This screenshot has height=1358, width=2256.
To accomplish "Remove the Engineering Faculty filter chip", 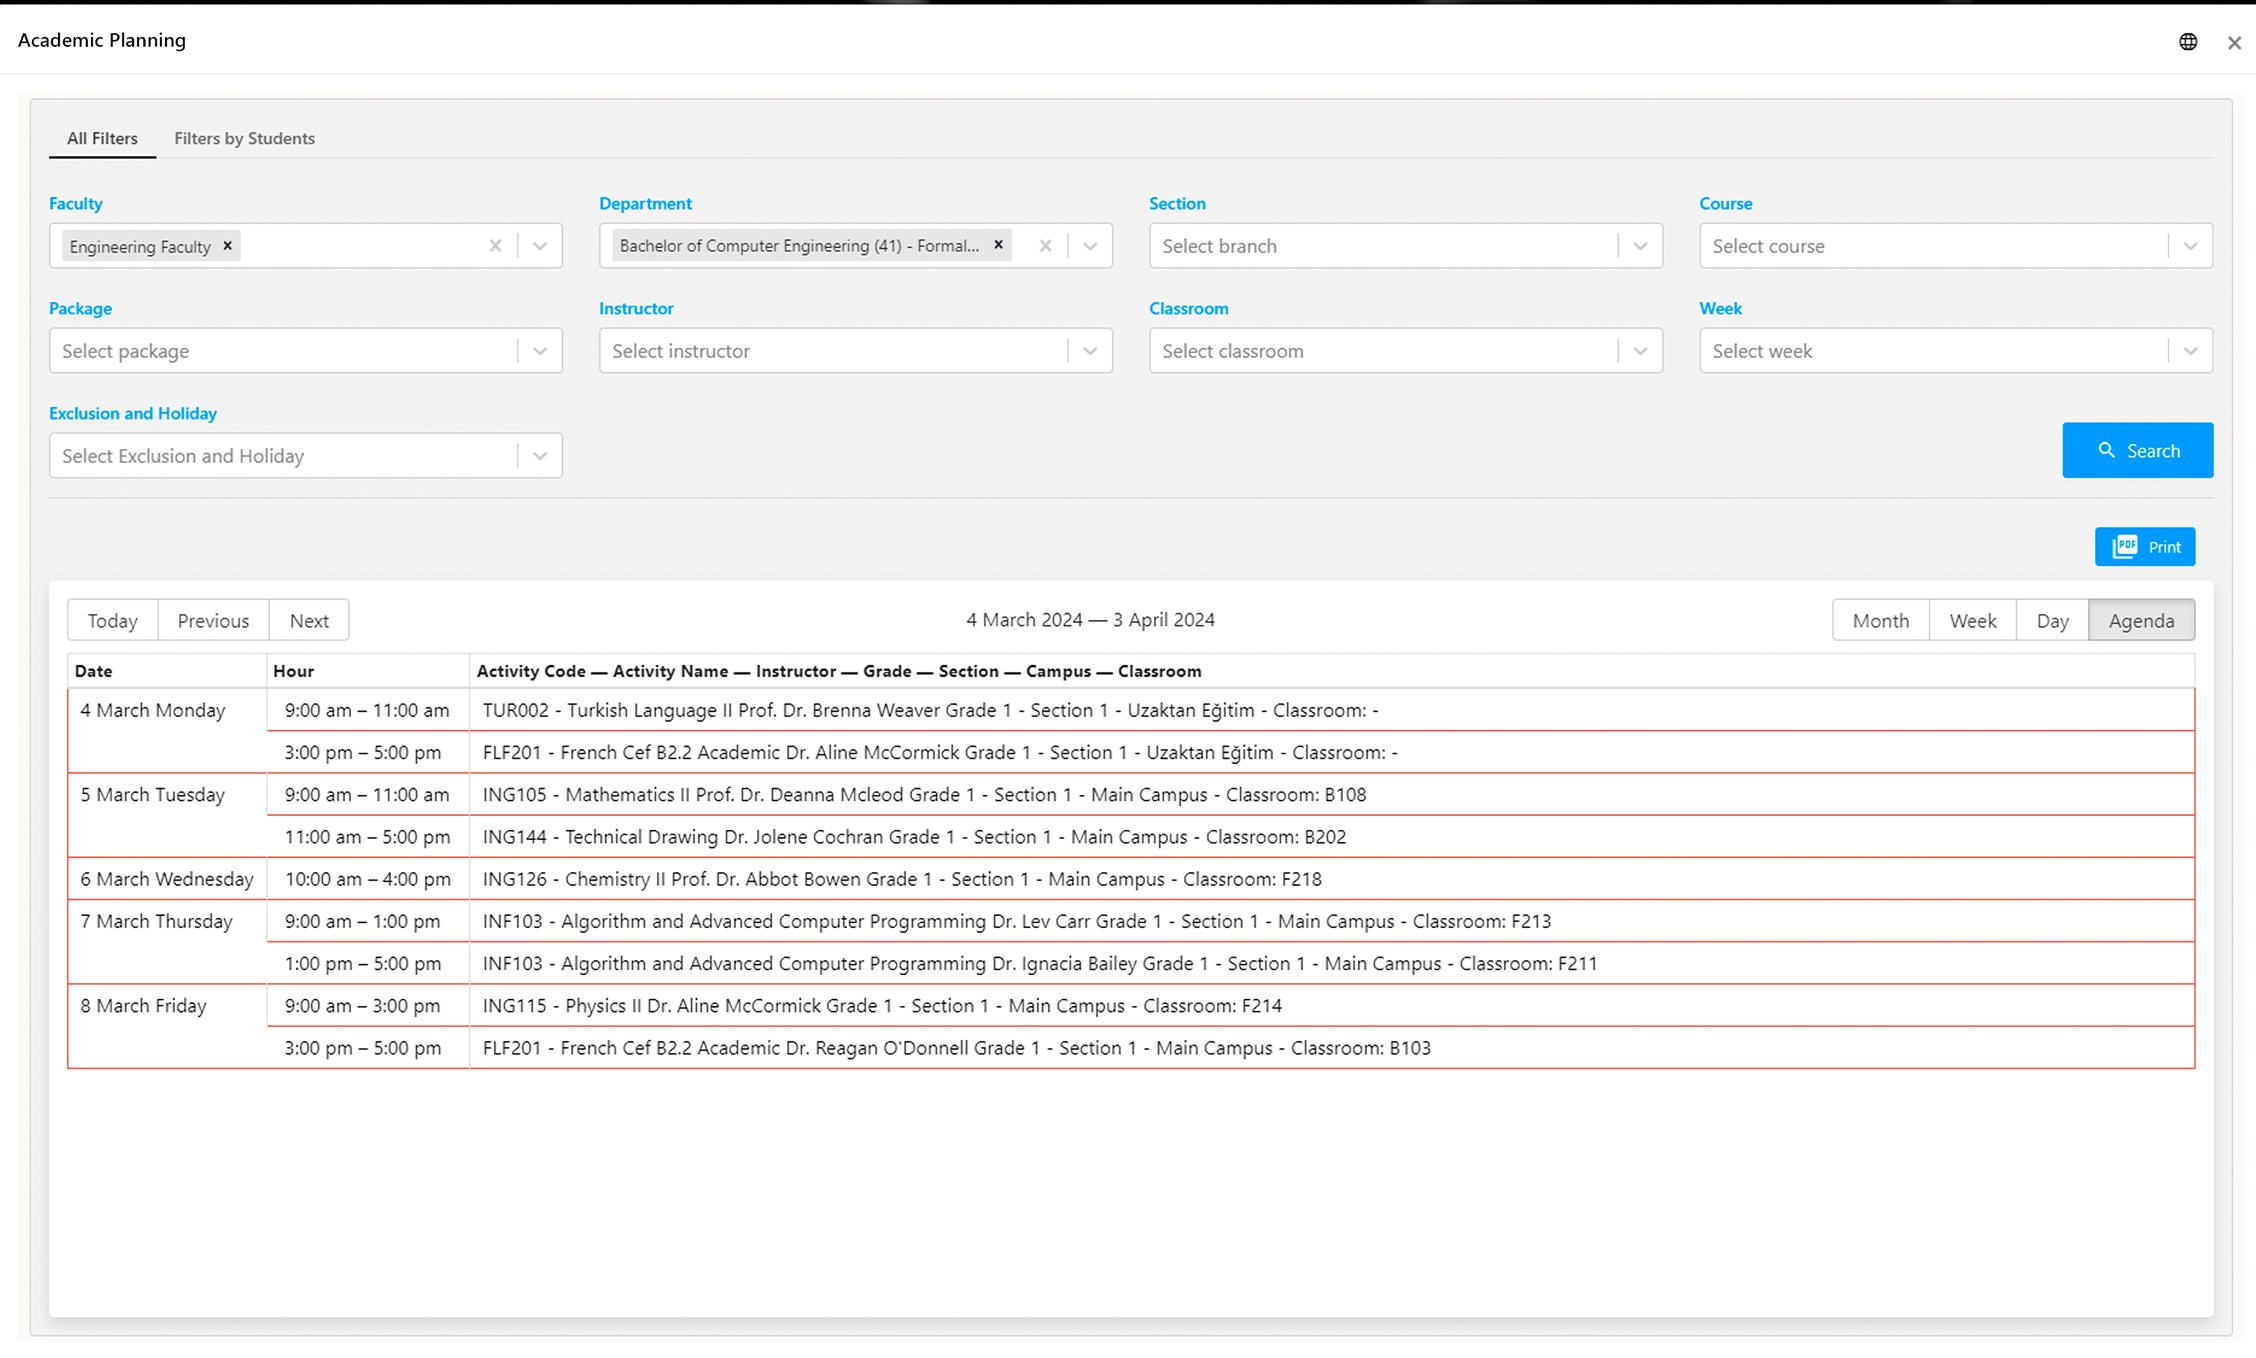I will (x=227, y=245).
